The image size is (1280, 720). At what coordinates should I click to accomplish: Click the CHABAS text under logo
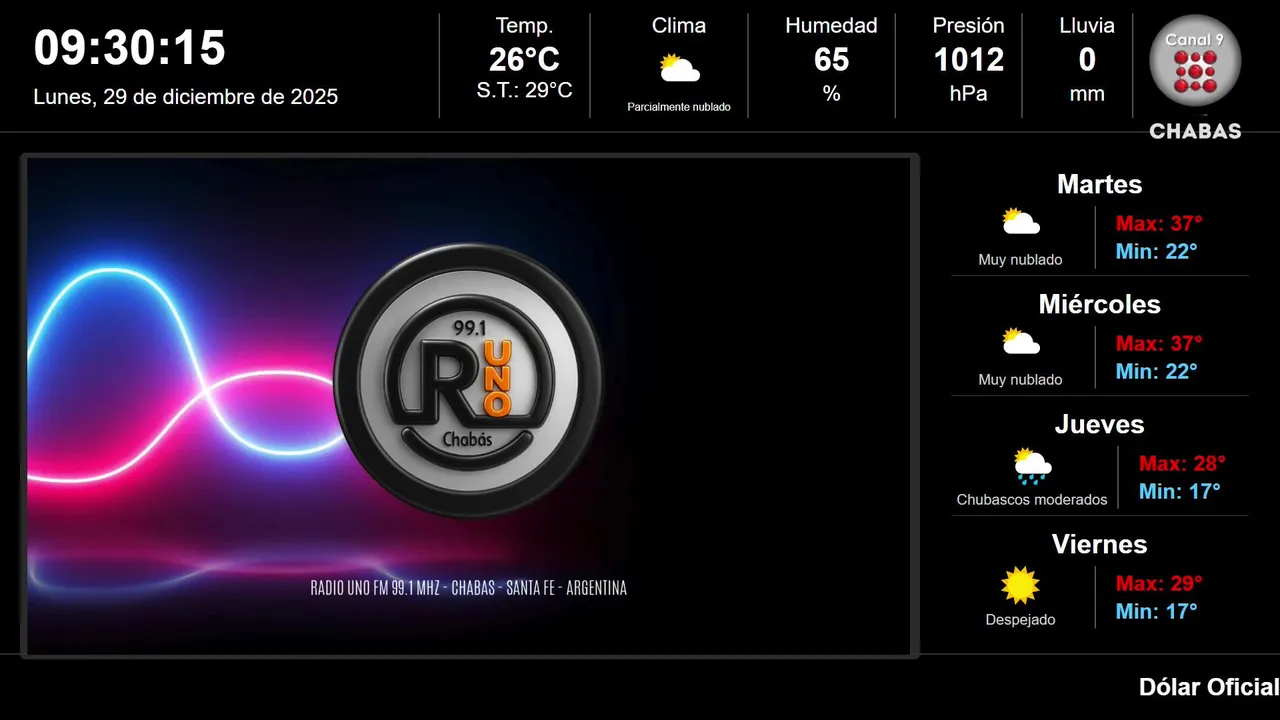pos(1195,131)
